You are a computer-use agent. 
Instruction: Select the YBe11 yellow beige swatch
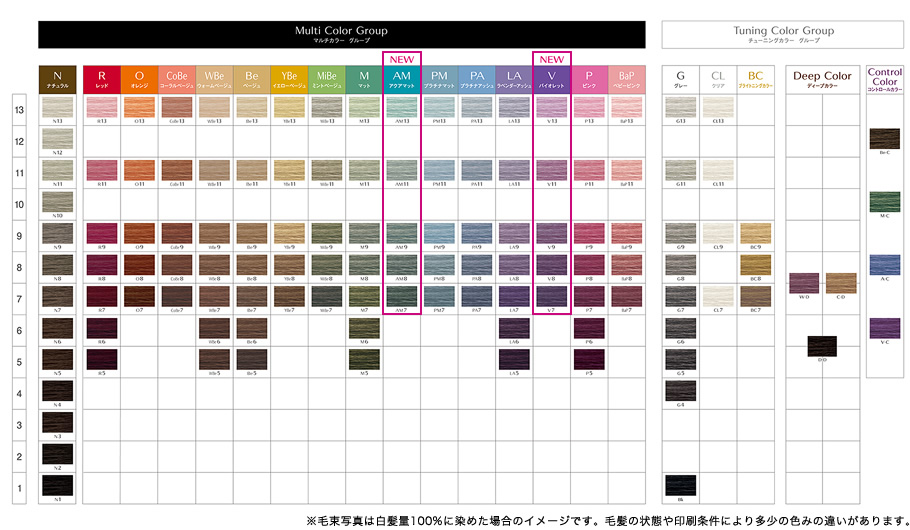(289, 170)
